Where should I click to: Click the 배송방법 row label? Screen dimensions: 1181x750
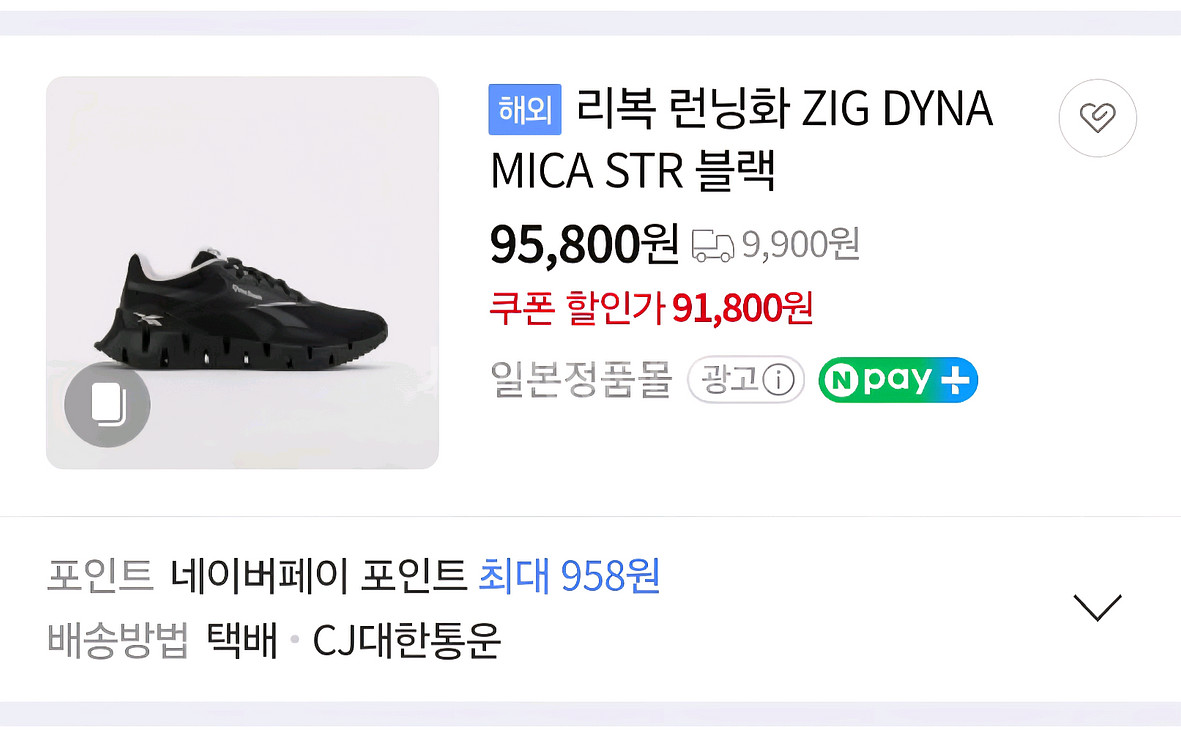[x=117, y=641]
